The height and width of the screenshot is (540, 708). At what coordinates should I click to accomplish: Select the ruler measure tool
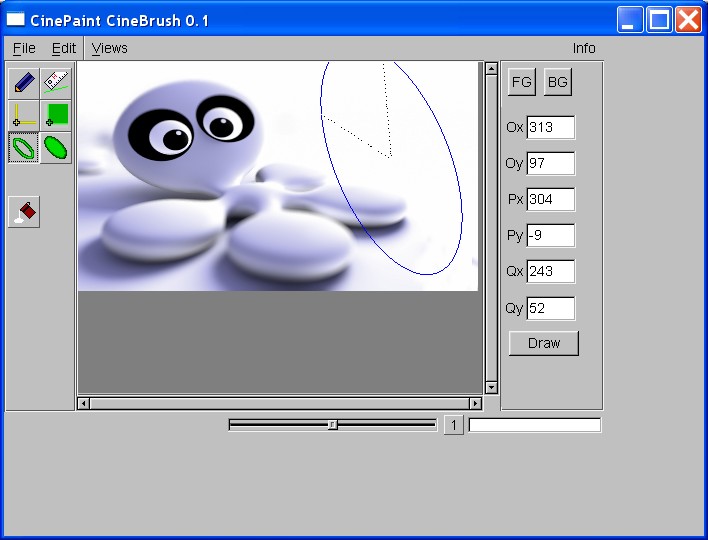(56, 83)
